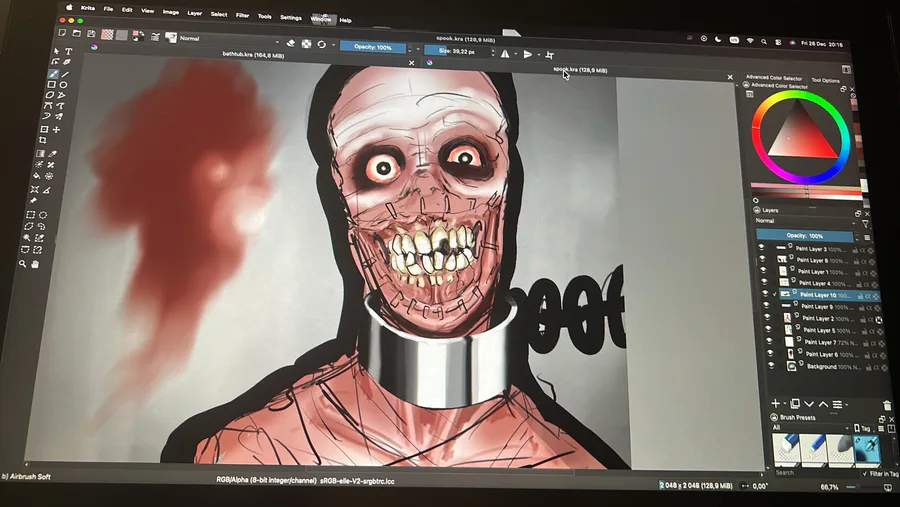The image size is (900, 507).
Task: Click the horizontal mirror tool icon
Action: [505, 54]
